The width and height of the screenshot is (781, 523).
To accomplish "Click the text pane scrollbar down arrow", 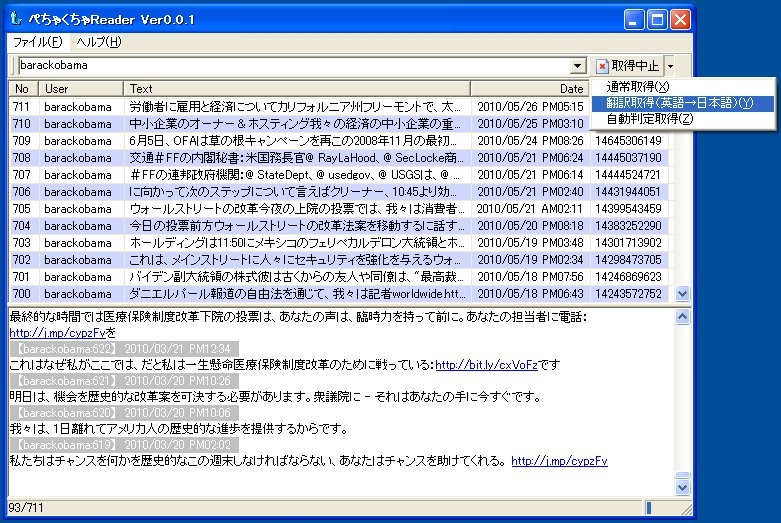I will [682, 488].
